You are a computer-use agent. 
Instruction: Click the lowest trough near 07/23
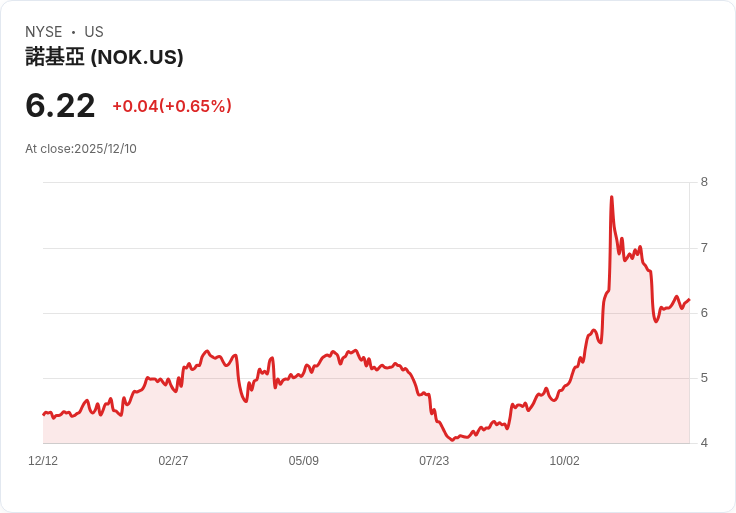[x=452, y=440]
